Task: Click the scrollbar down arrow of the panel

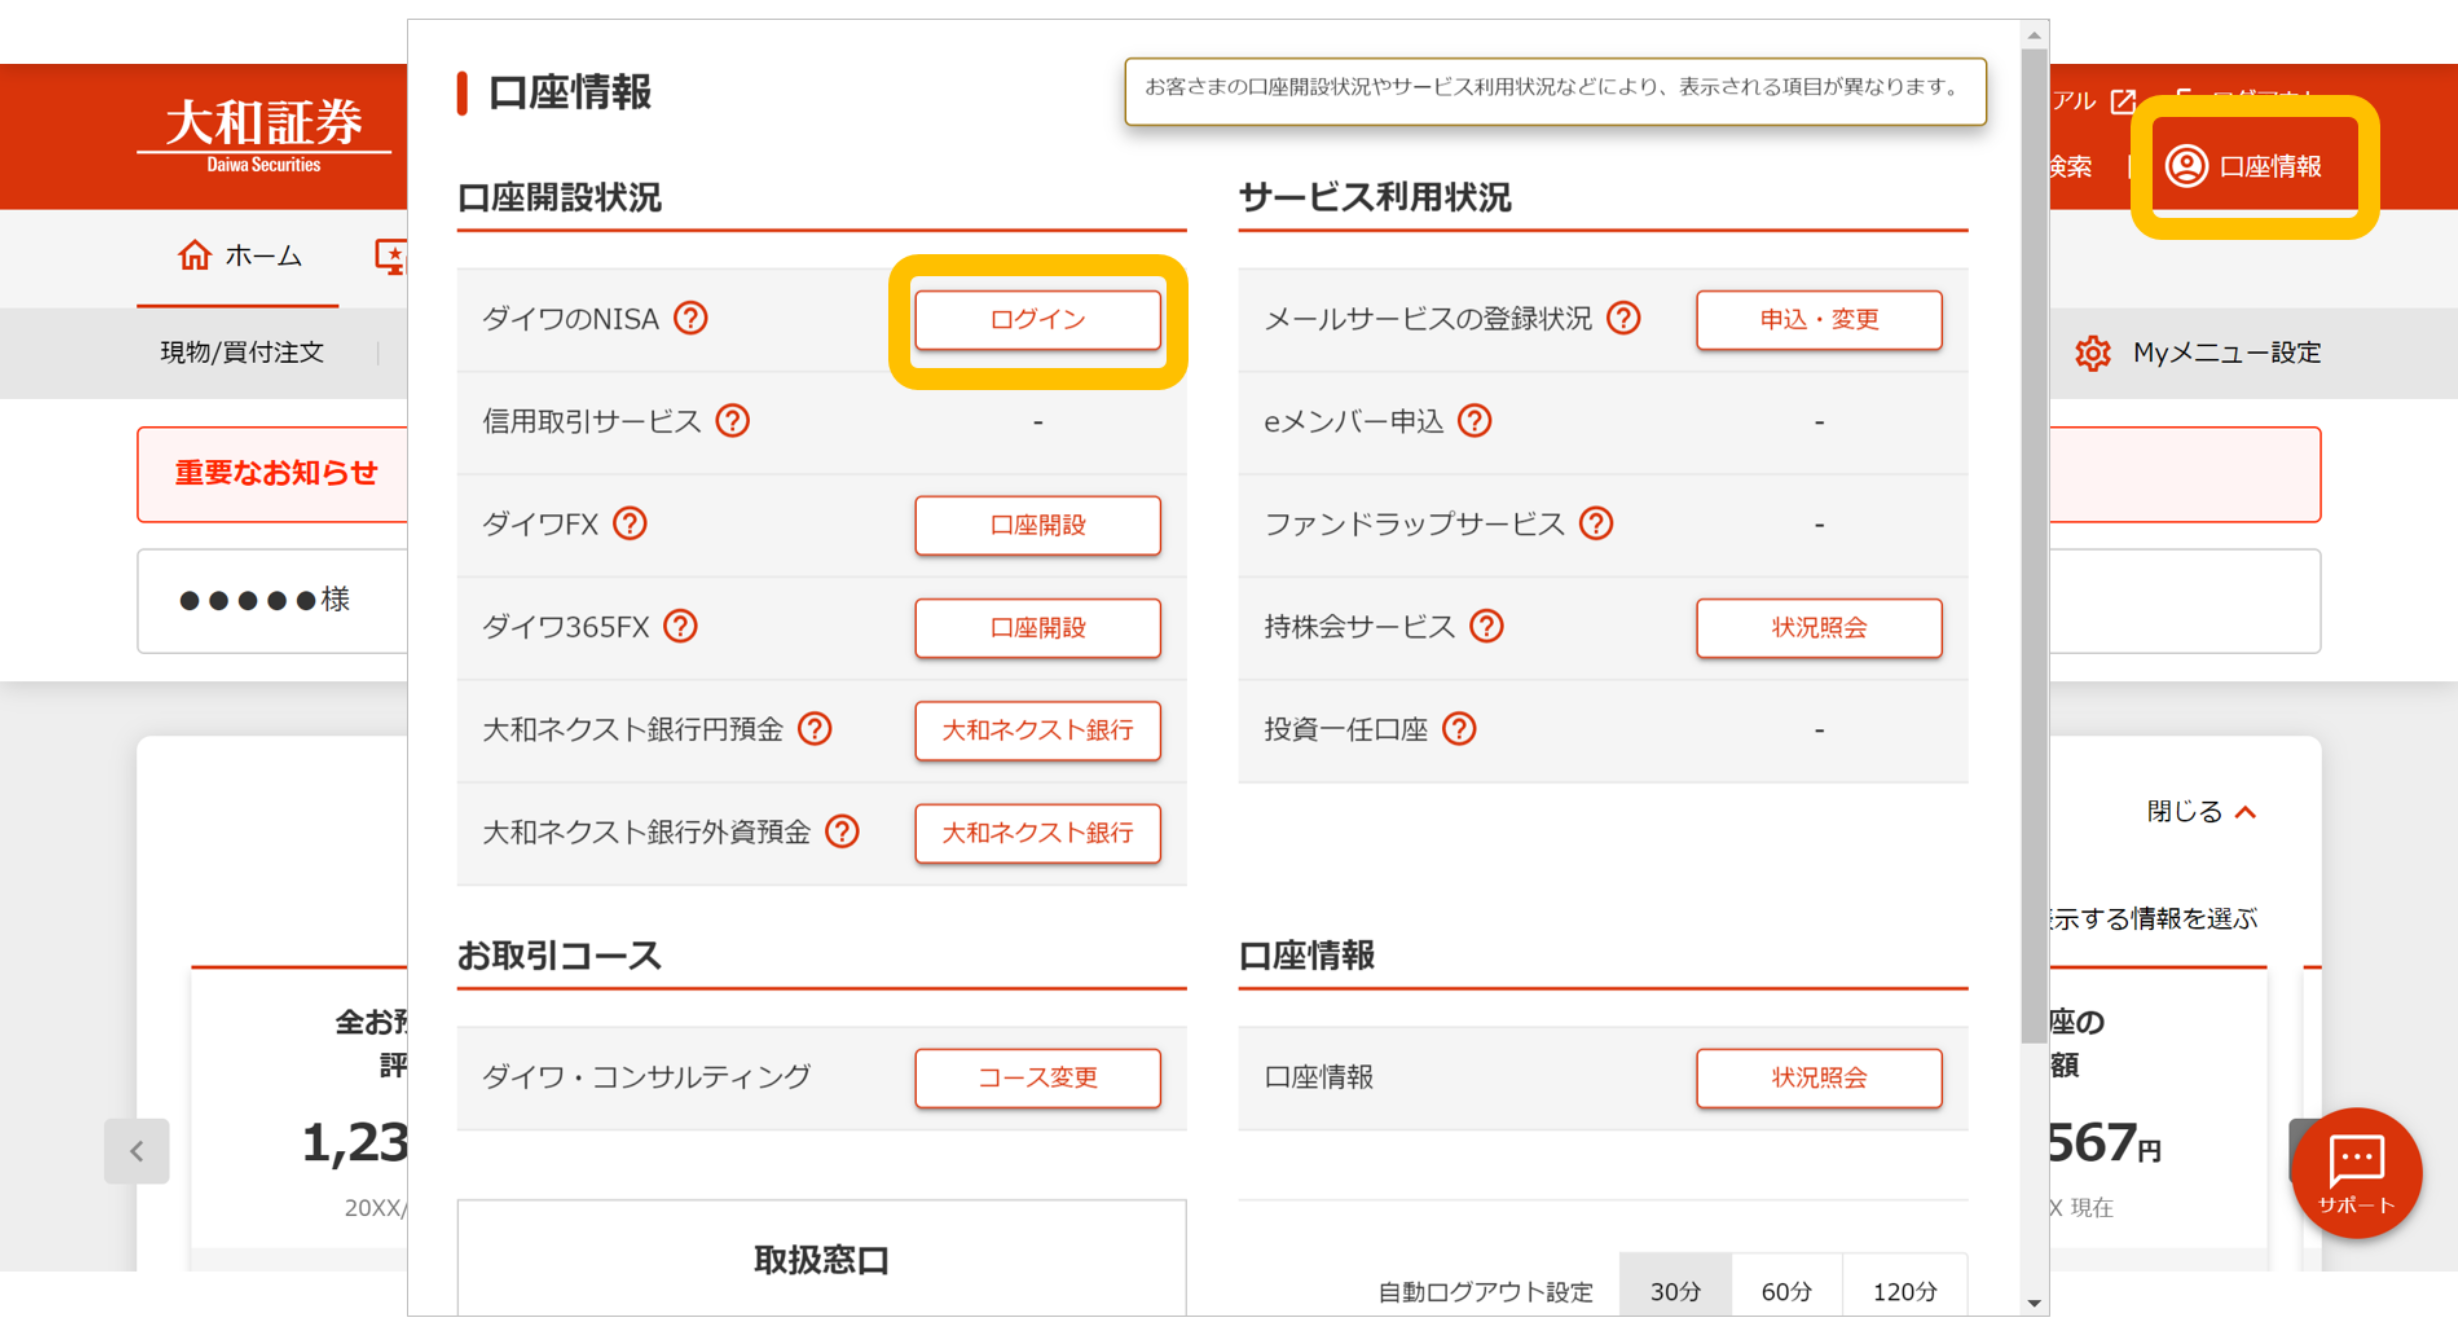Action: pyautogui.click(x=2034, y=1303)
